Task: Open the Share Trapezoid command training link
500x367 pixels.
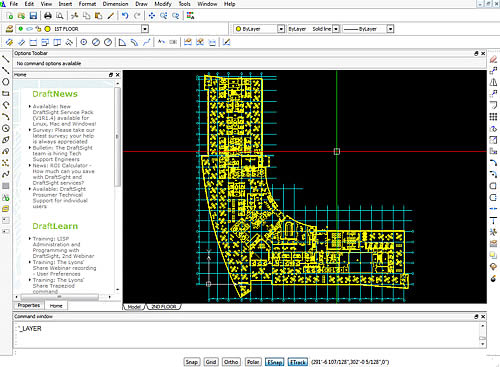Action: [x=58, y=286]
